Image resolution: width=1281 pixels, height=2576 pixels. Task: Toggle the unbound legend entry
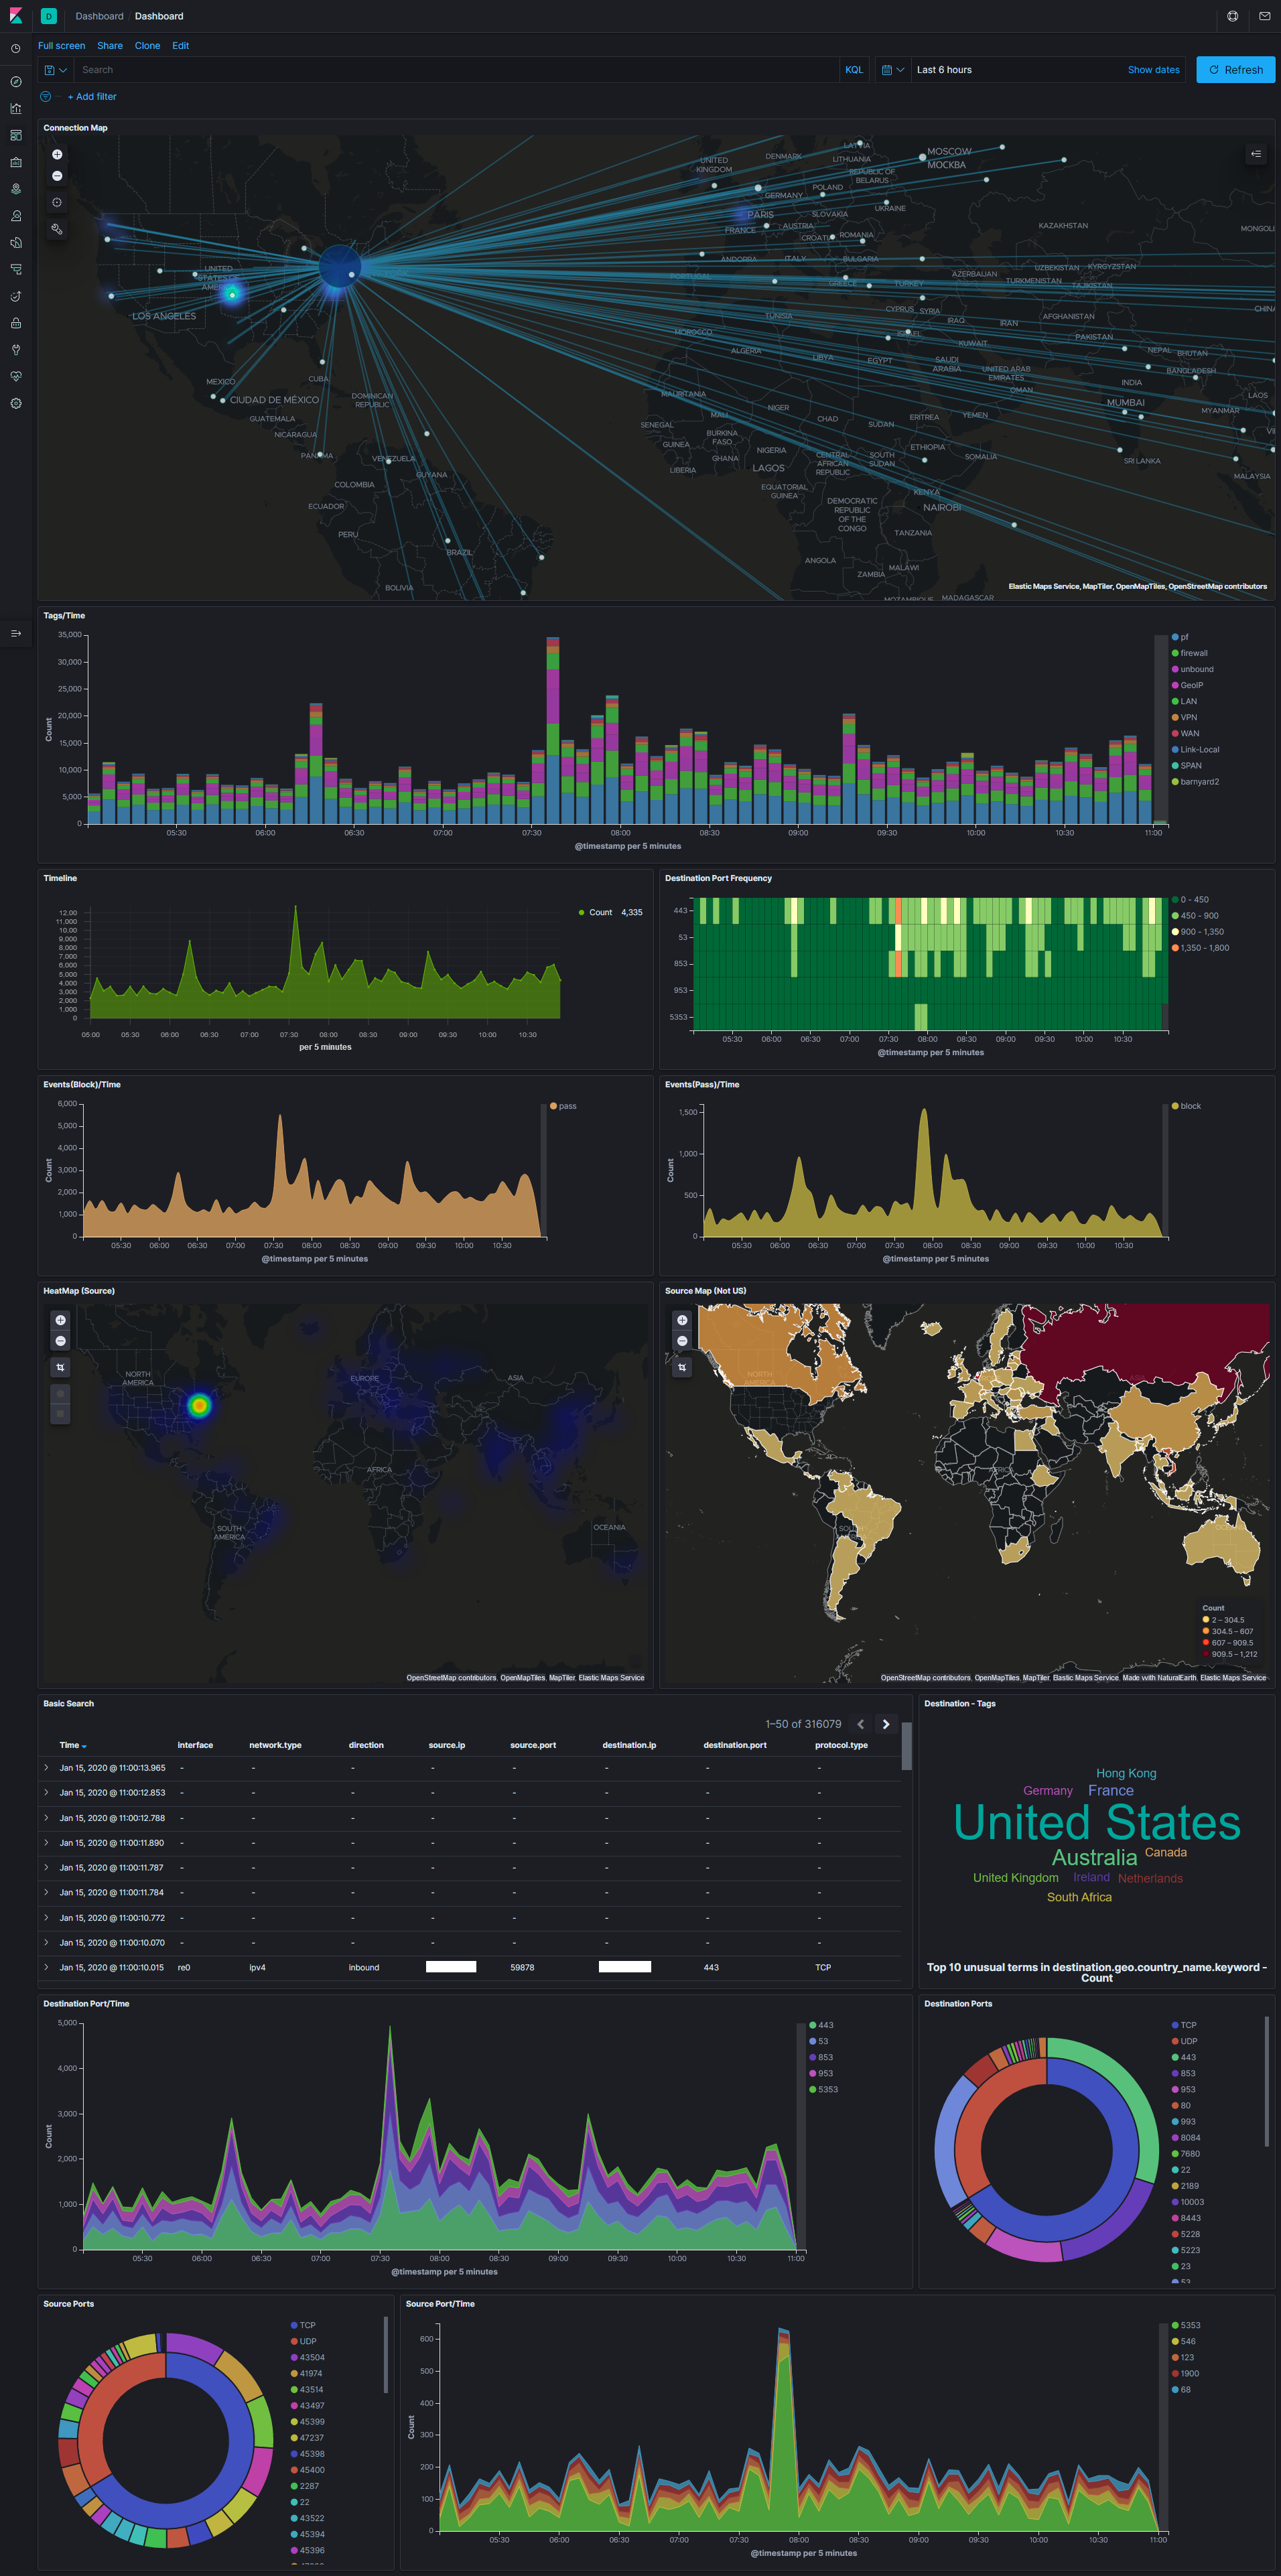click(1192, 669)
